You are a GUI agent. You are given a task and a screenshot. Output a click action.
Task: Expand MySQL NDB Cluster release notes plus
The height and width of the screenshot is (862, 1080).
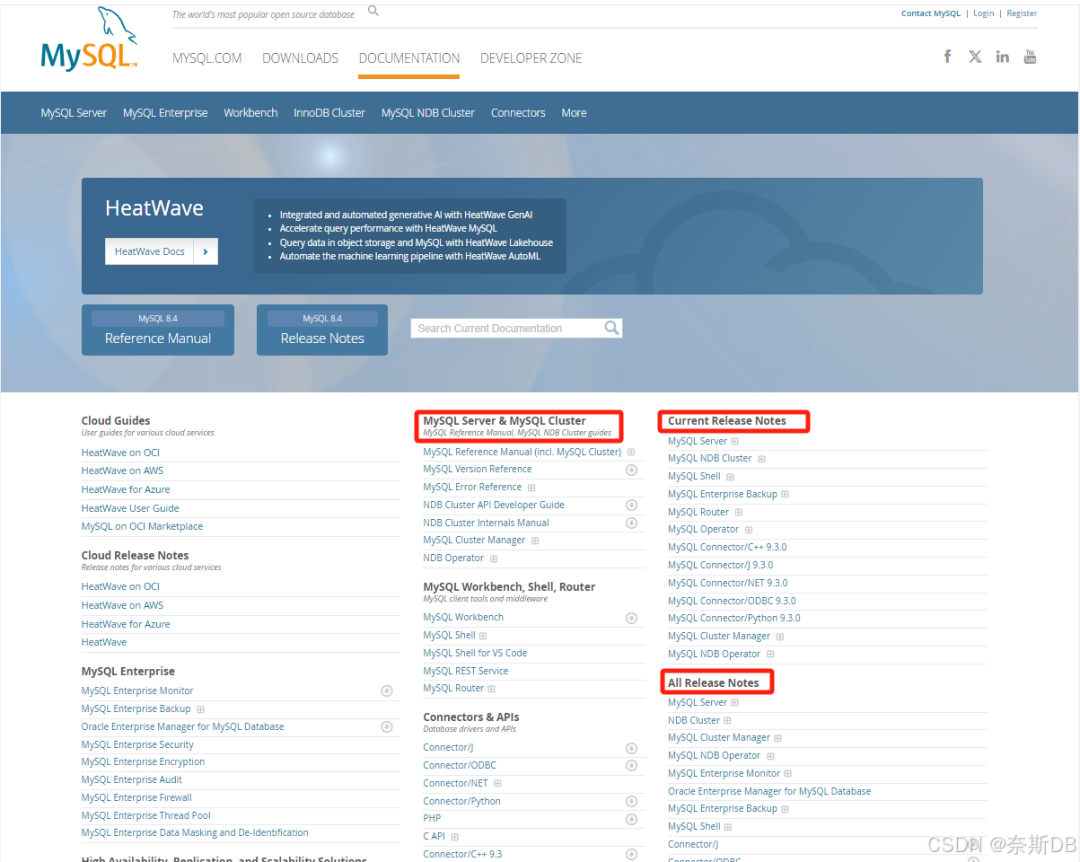tap(762, 459)
